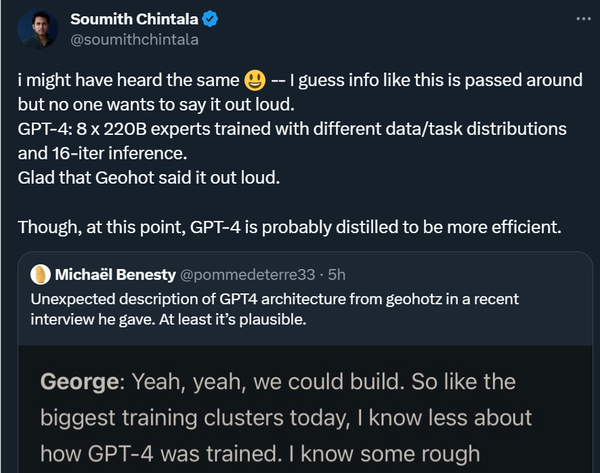Click the Soumith Chintala display name
600x473 pixels.
[134, 19]
